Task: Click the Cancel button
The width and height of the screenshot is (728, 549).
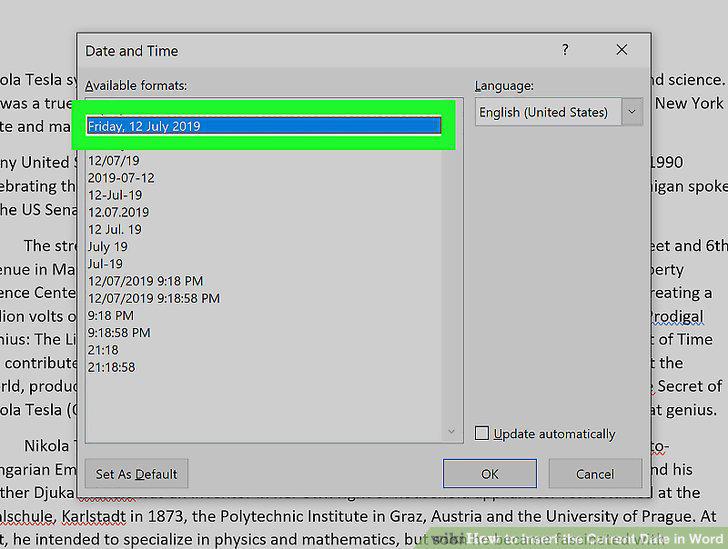Action: pyautogui.click(x=595, y=474)
